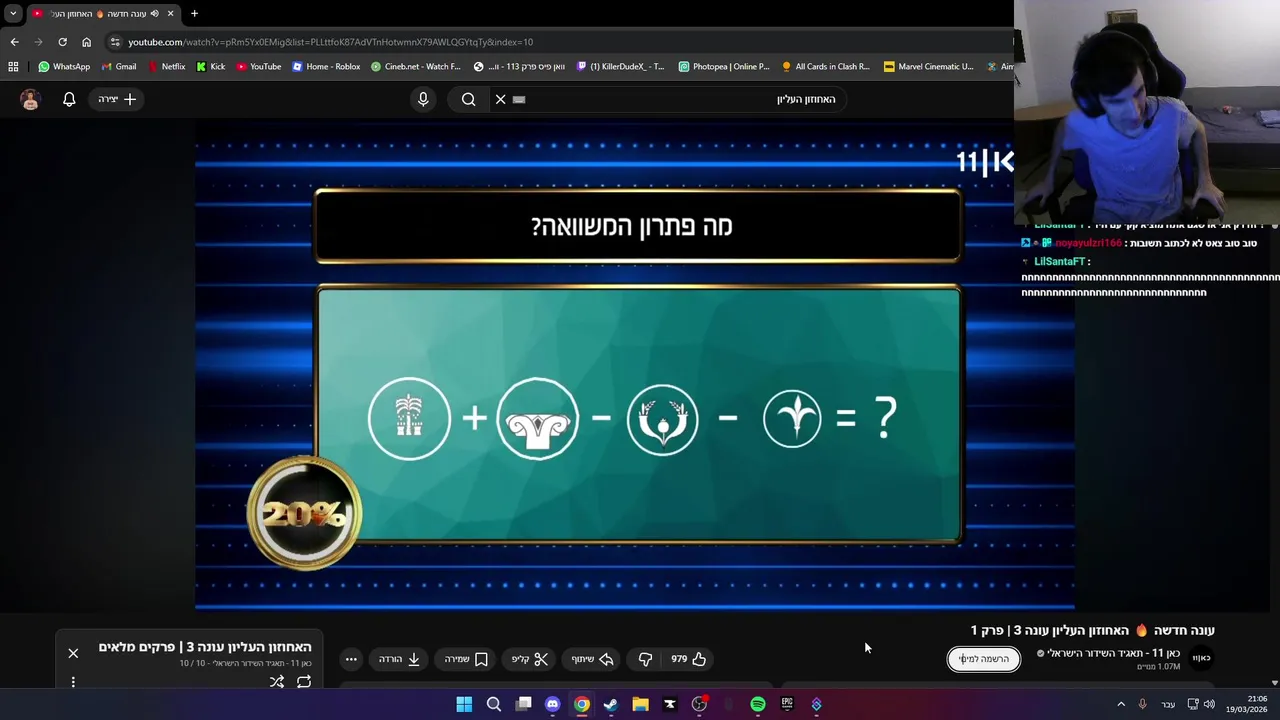Open the more actions three-dot menu
Viewport: 1280px width, 720px height.
point(351,659)
